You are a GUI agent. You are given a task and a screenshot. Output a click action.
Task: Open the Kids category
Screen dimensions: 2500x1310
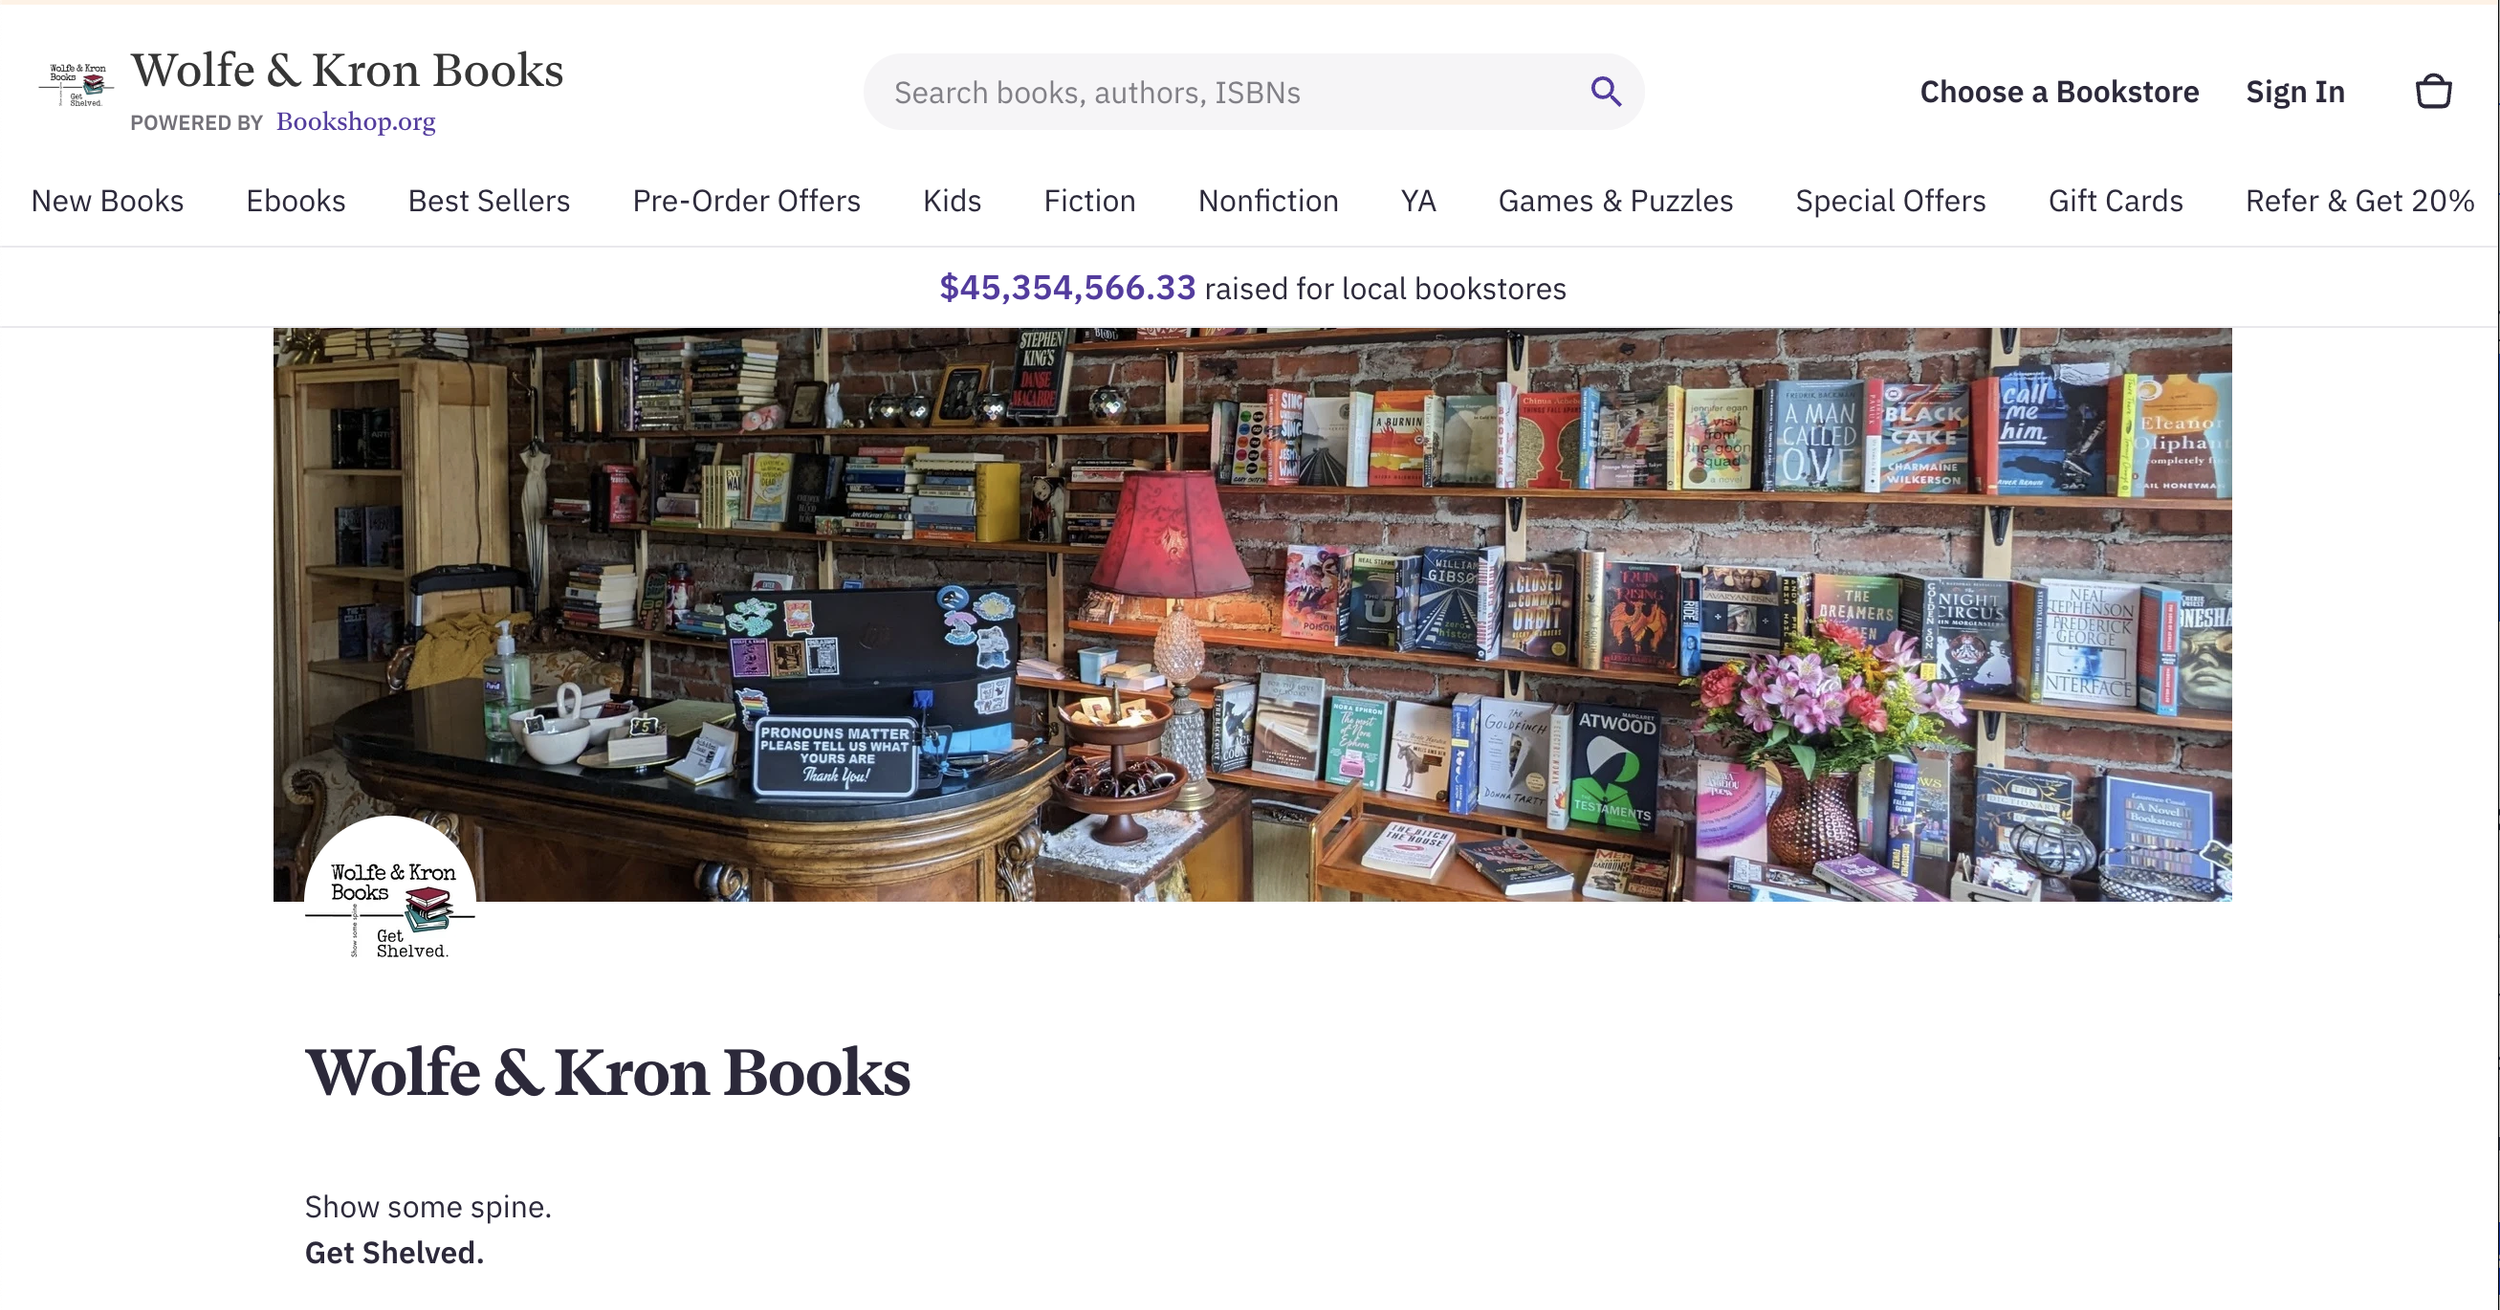point(952,201)
